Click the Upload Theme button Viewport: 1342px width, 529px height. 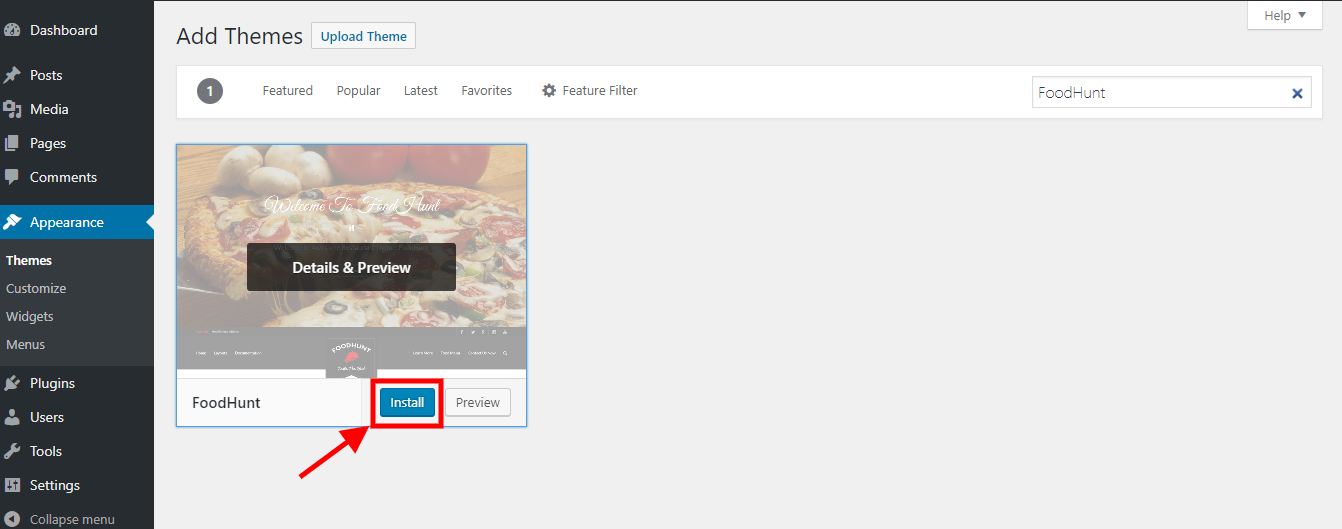click(x=363, y=36)
